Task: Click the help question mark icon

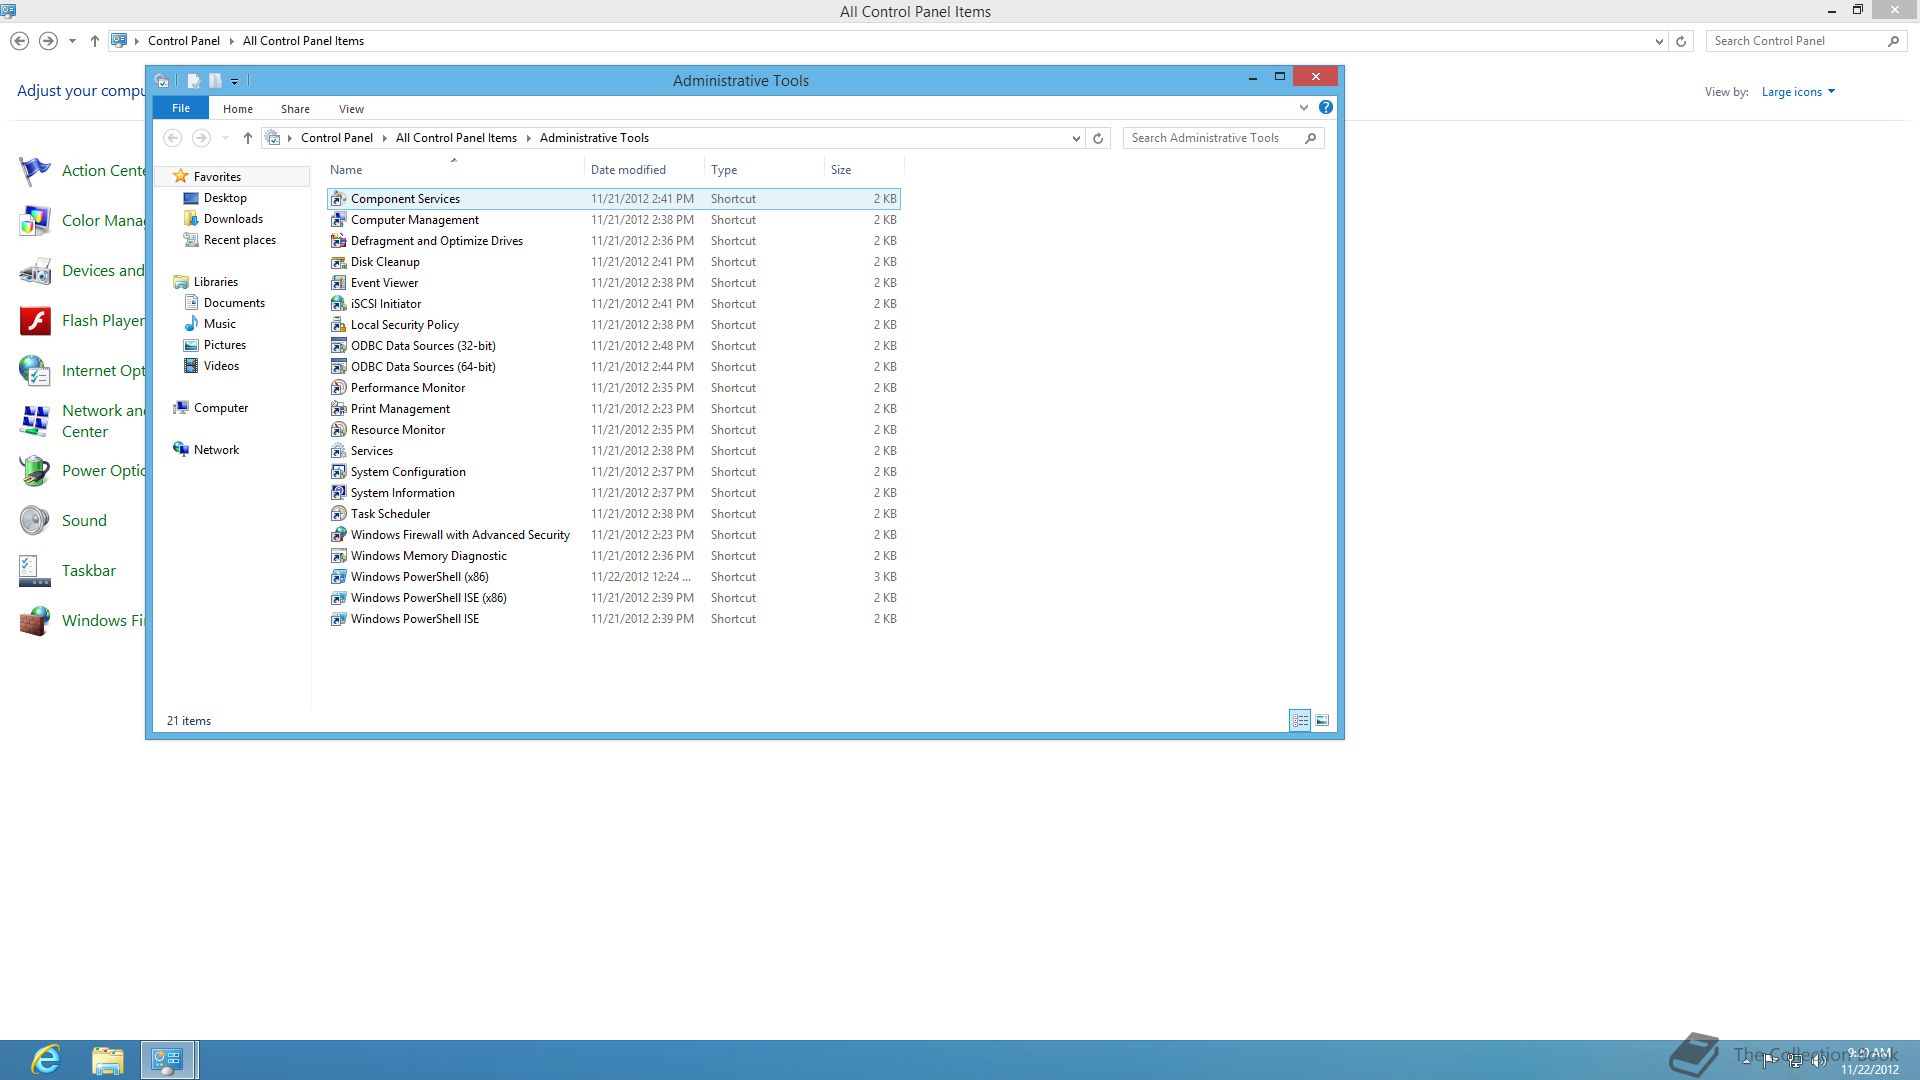Action: point(1325,108)
